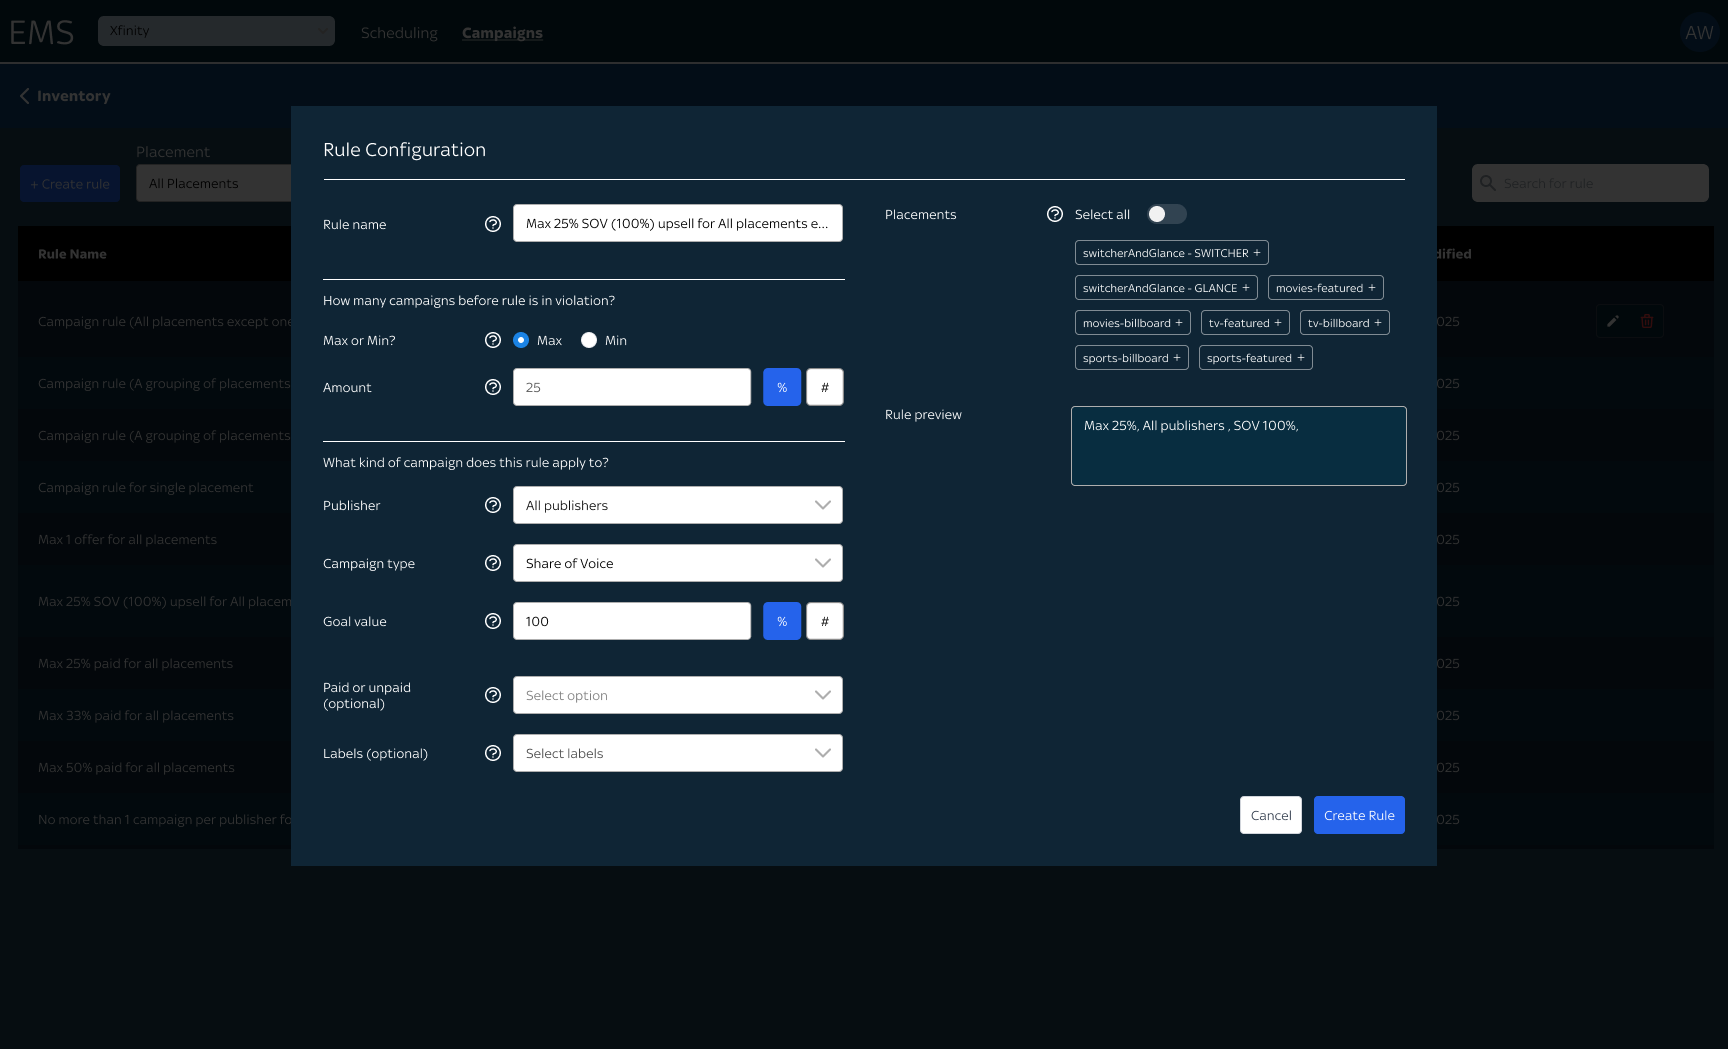Expand the Paid or unpaid dropdown
1728x1049 pixels.
(678, 695)
